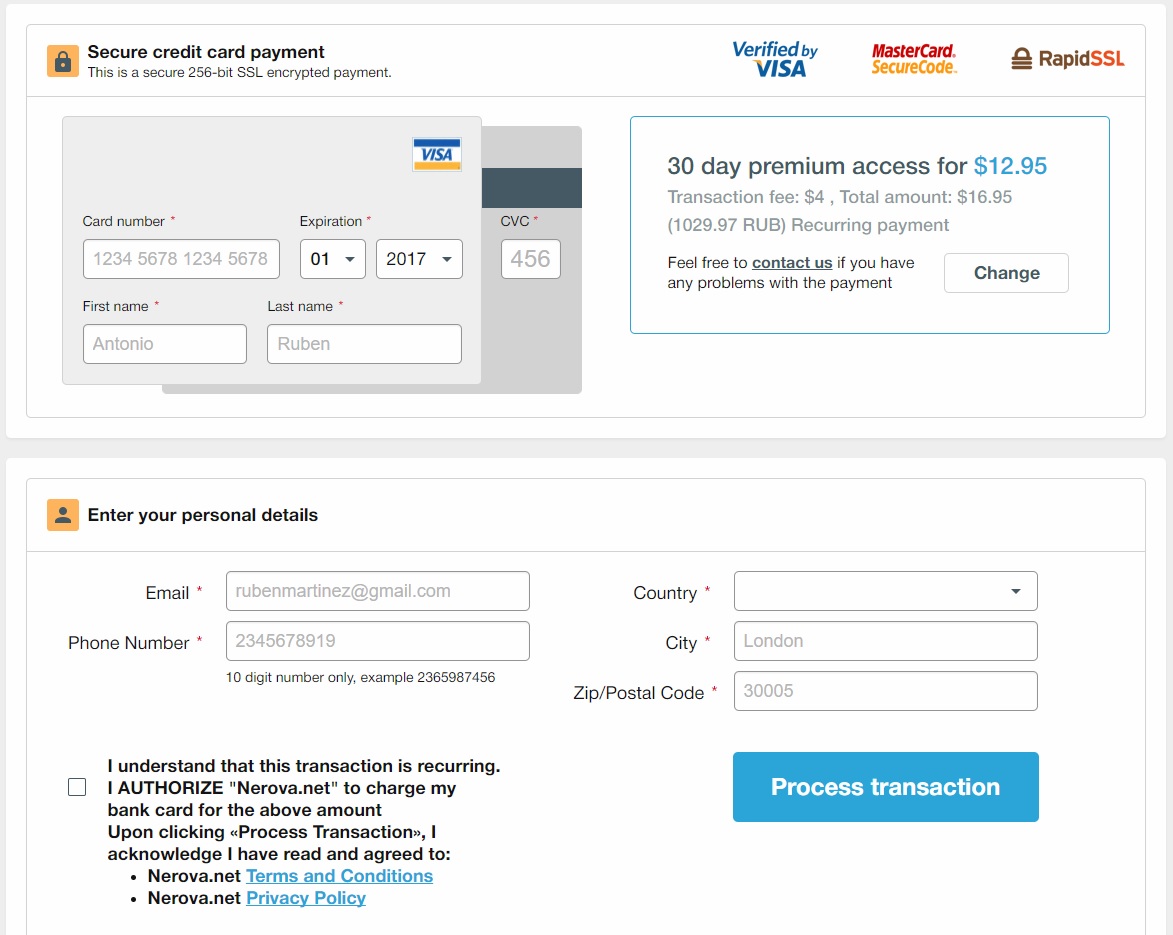Viewport: 1173px width, 935px height.
Task: Click the Visa card logo on the card
Action: [x=437, y=155]
